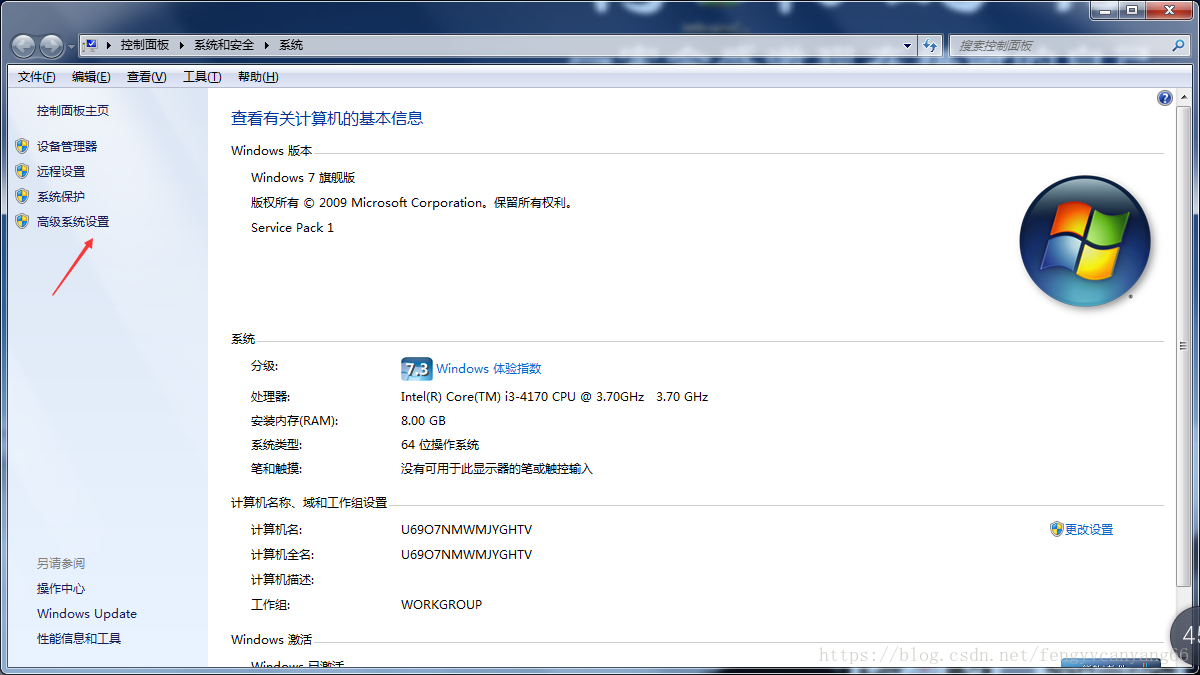Click the Back navigation arrow button
The height and width of the screenshot is (675, 1200).
[24, 45]
